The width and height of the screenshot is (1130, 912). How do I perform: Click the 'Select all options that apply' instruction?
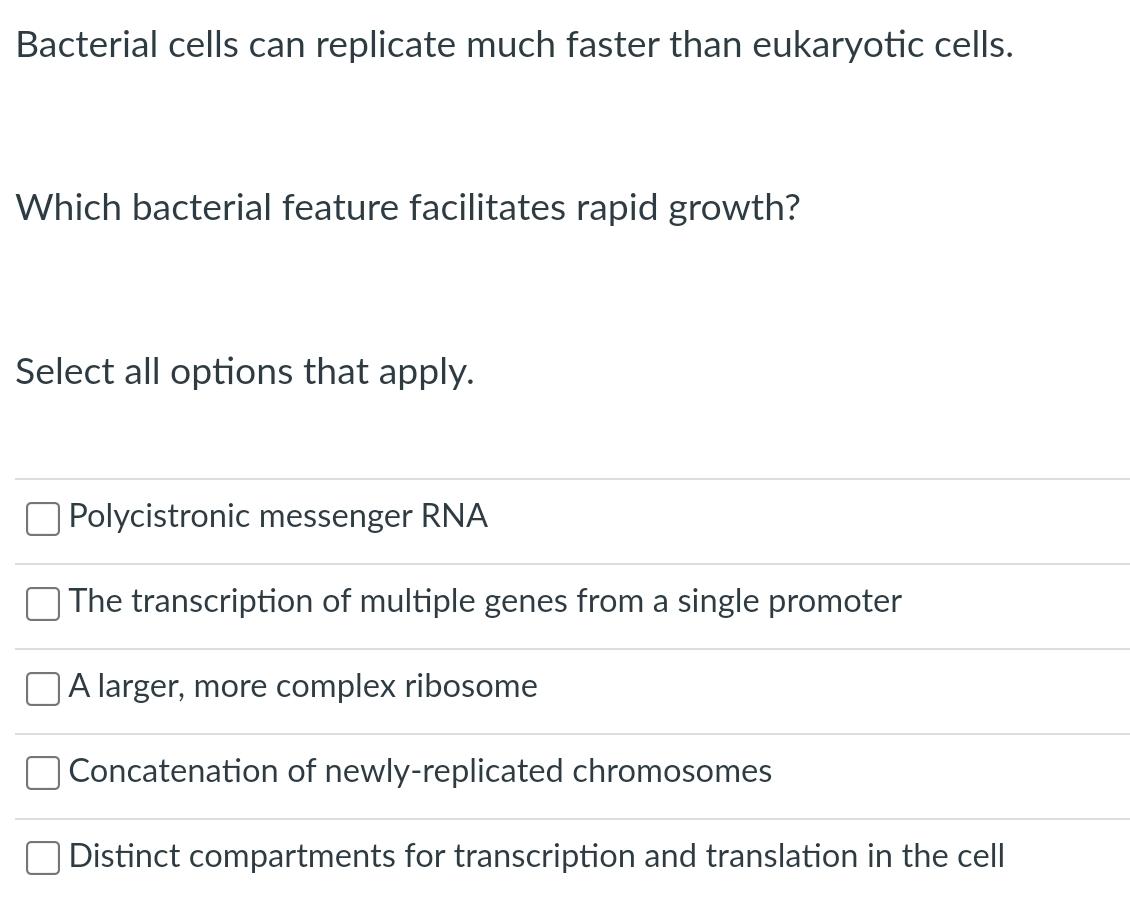tap(245, 371)
